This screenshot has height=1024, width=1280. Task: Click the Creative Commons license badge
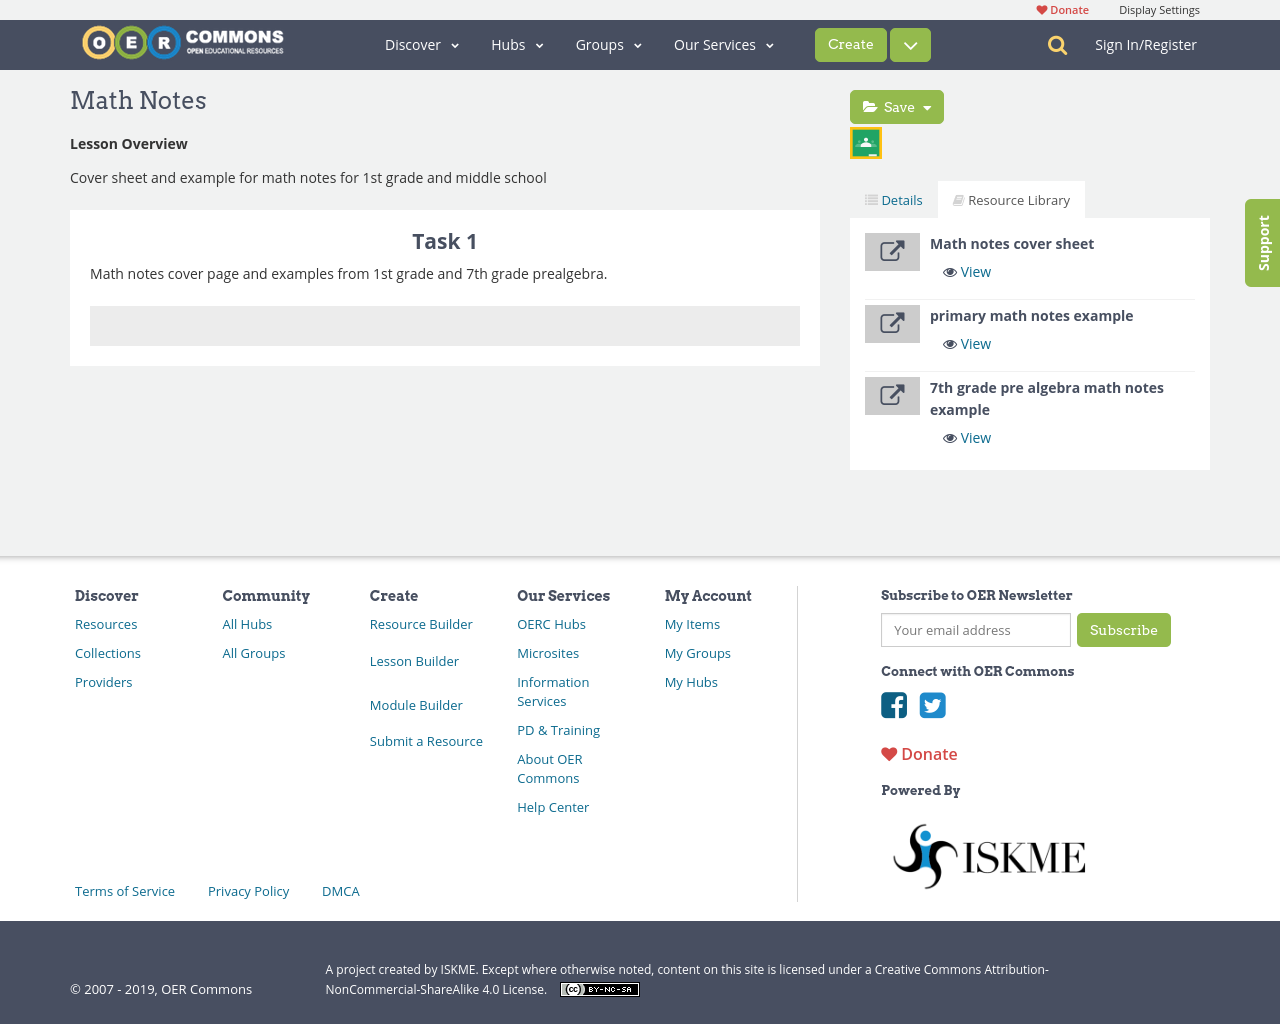(599, 988)
